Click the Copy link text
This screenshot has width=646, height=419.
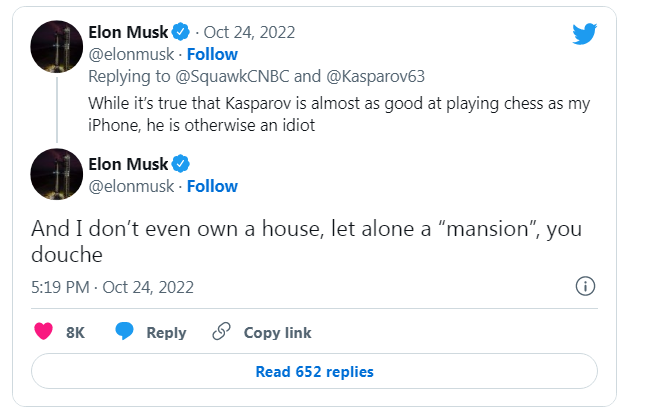[277, 332]
